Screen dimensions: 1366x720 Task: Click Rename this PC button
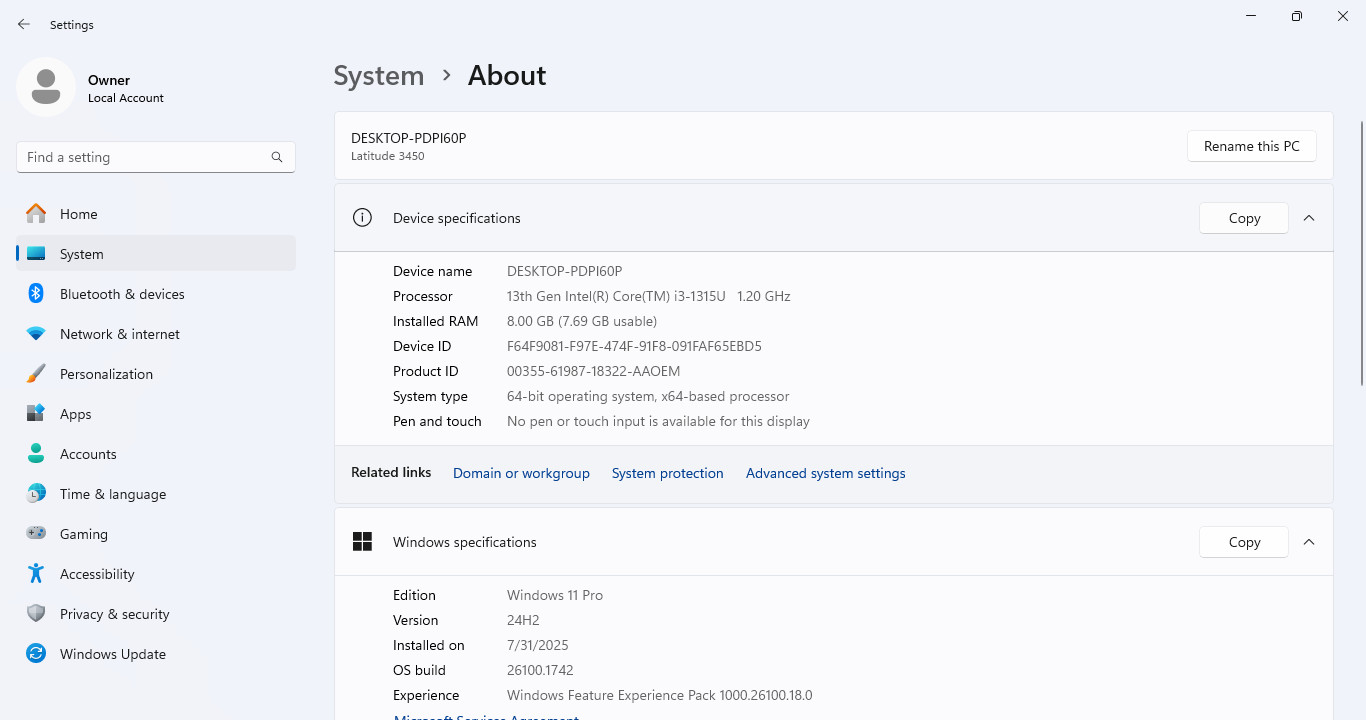[1252, 146]
